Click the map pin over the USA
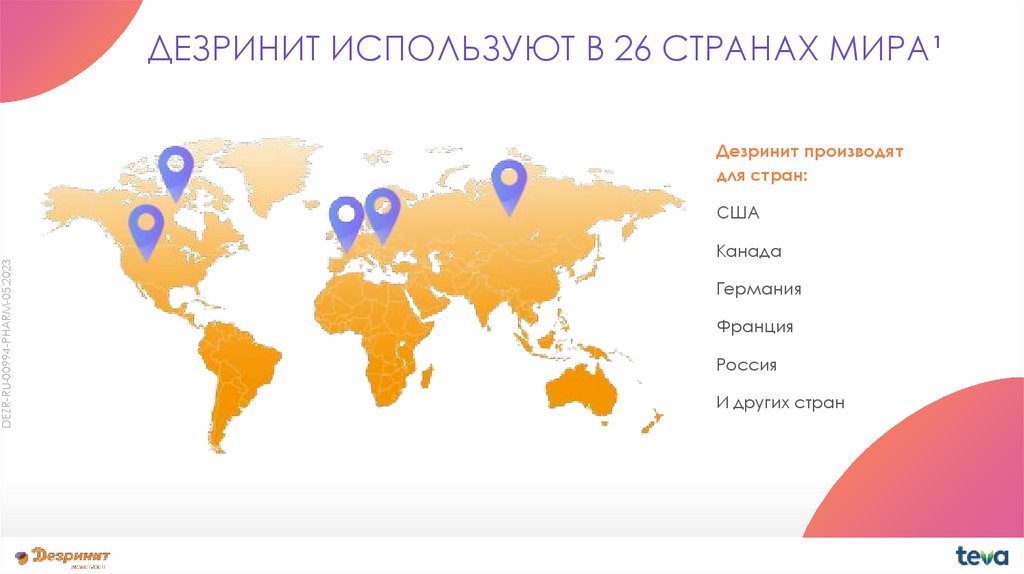1024x574 pixels. (146, 232)
